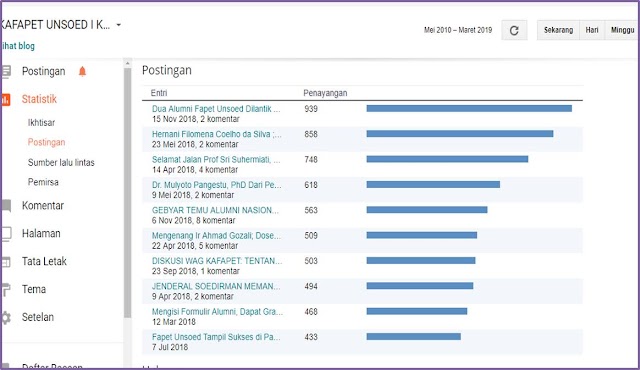This screenshot has width=640, height=370.
Task: Open post 'Mengisi Formulir Alumni, Dapat Gra...'
Action: tap(217, 312)
